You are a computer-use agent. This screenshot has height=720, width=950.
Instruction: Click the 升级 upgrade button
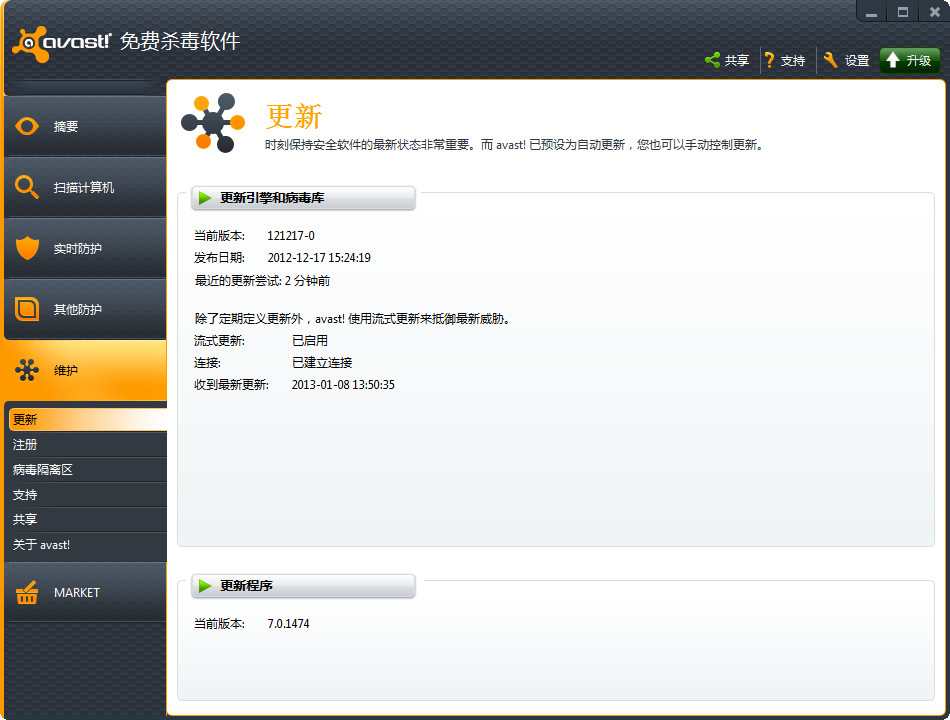[x=909, y=60]
